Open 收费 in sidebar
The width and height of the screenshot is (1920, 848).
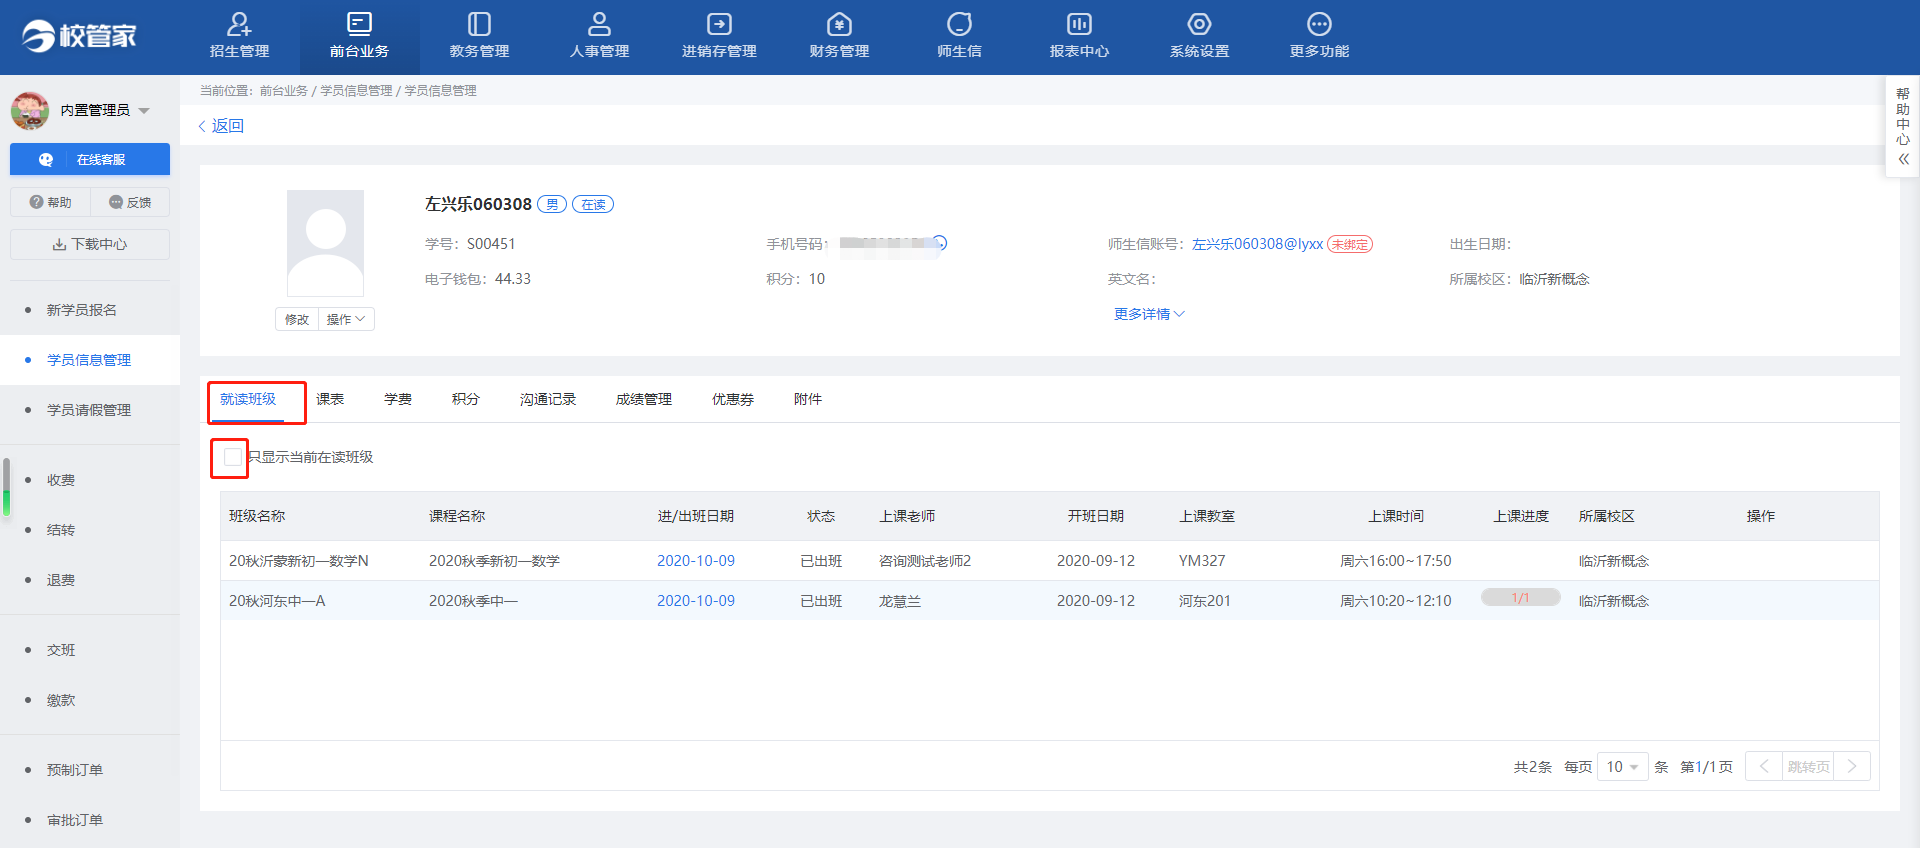[61, 480]
